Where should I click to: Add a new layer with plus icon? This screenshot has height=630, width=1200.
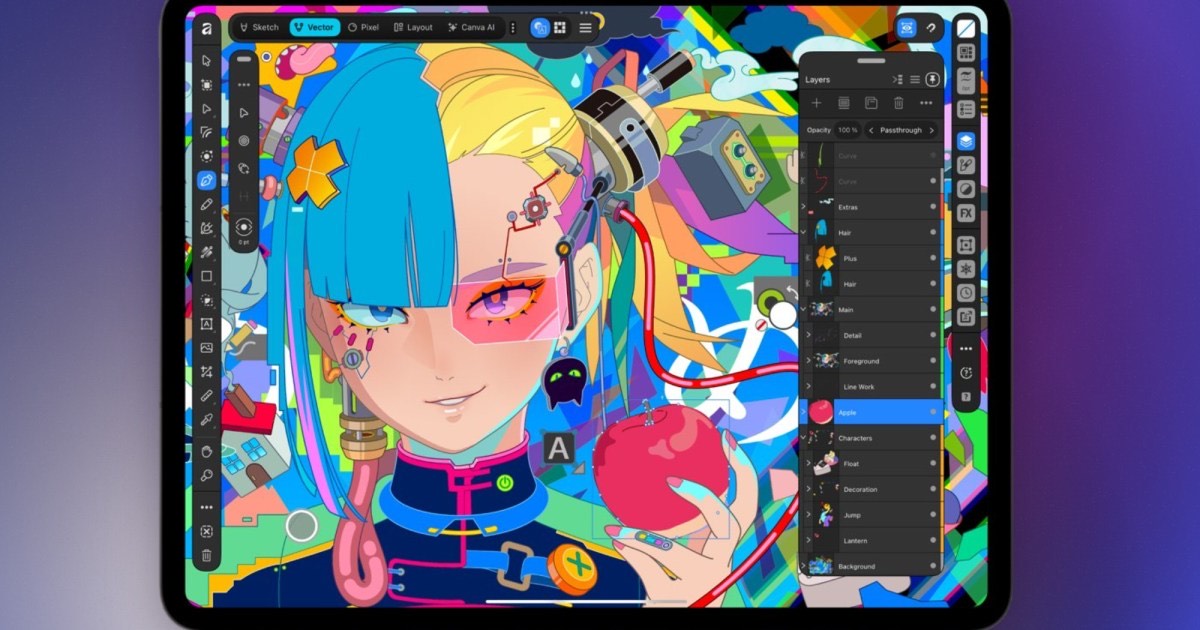coord(816,103)
